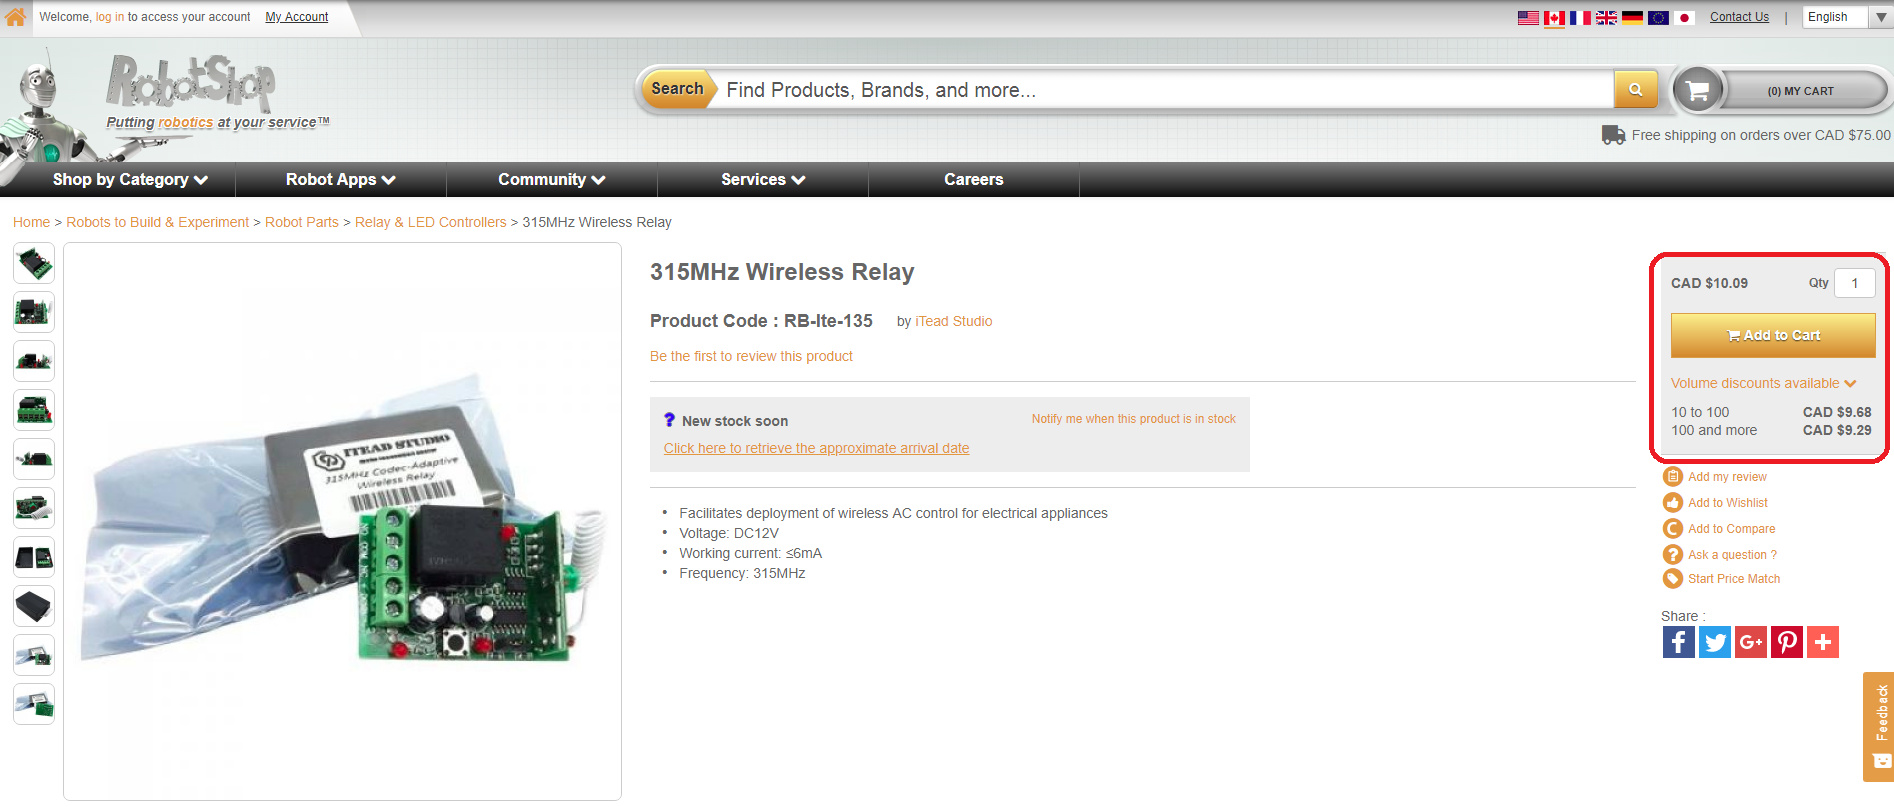
Task: Click the home icon in top bar
Action: coord(16,16)
